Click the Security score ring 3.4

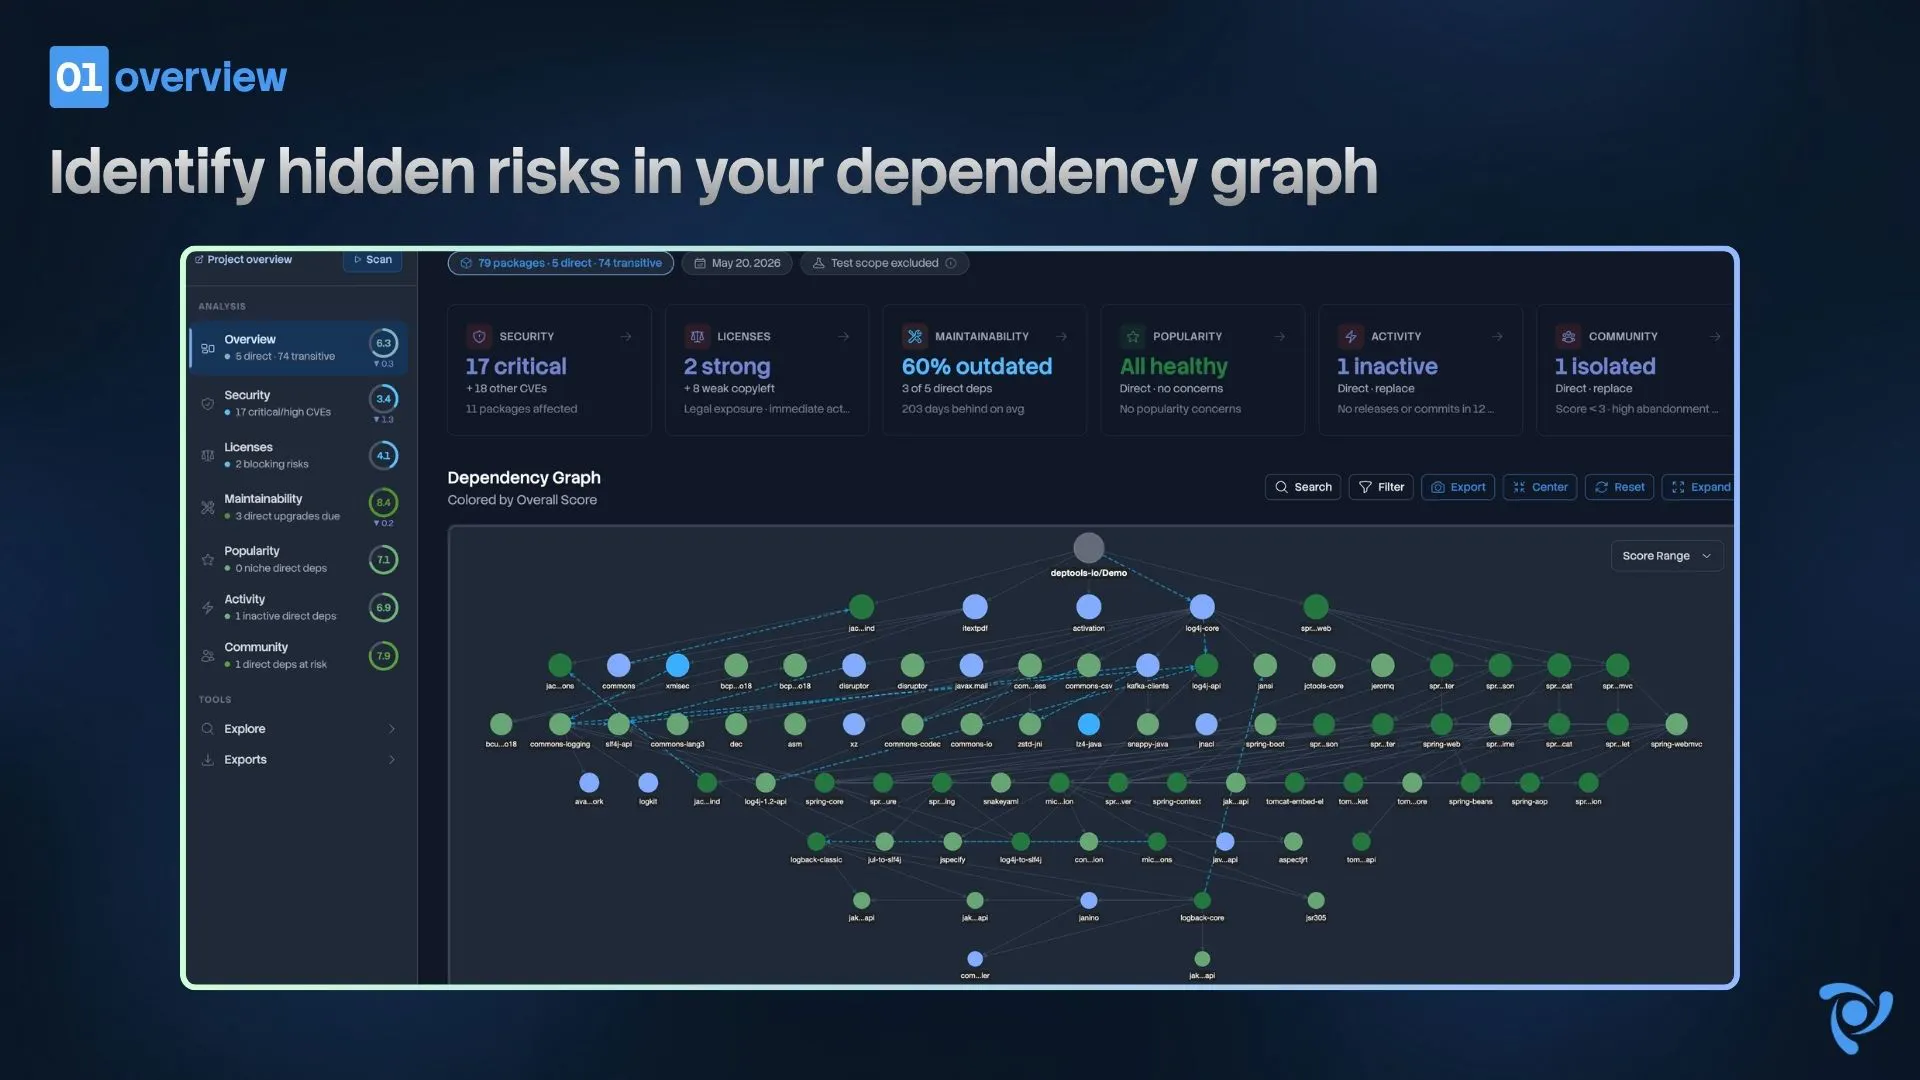coord(384,399)
